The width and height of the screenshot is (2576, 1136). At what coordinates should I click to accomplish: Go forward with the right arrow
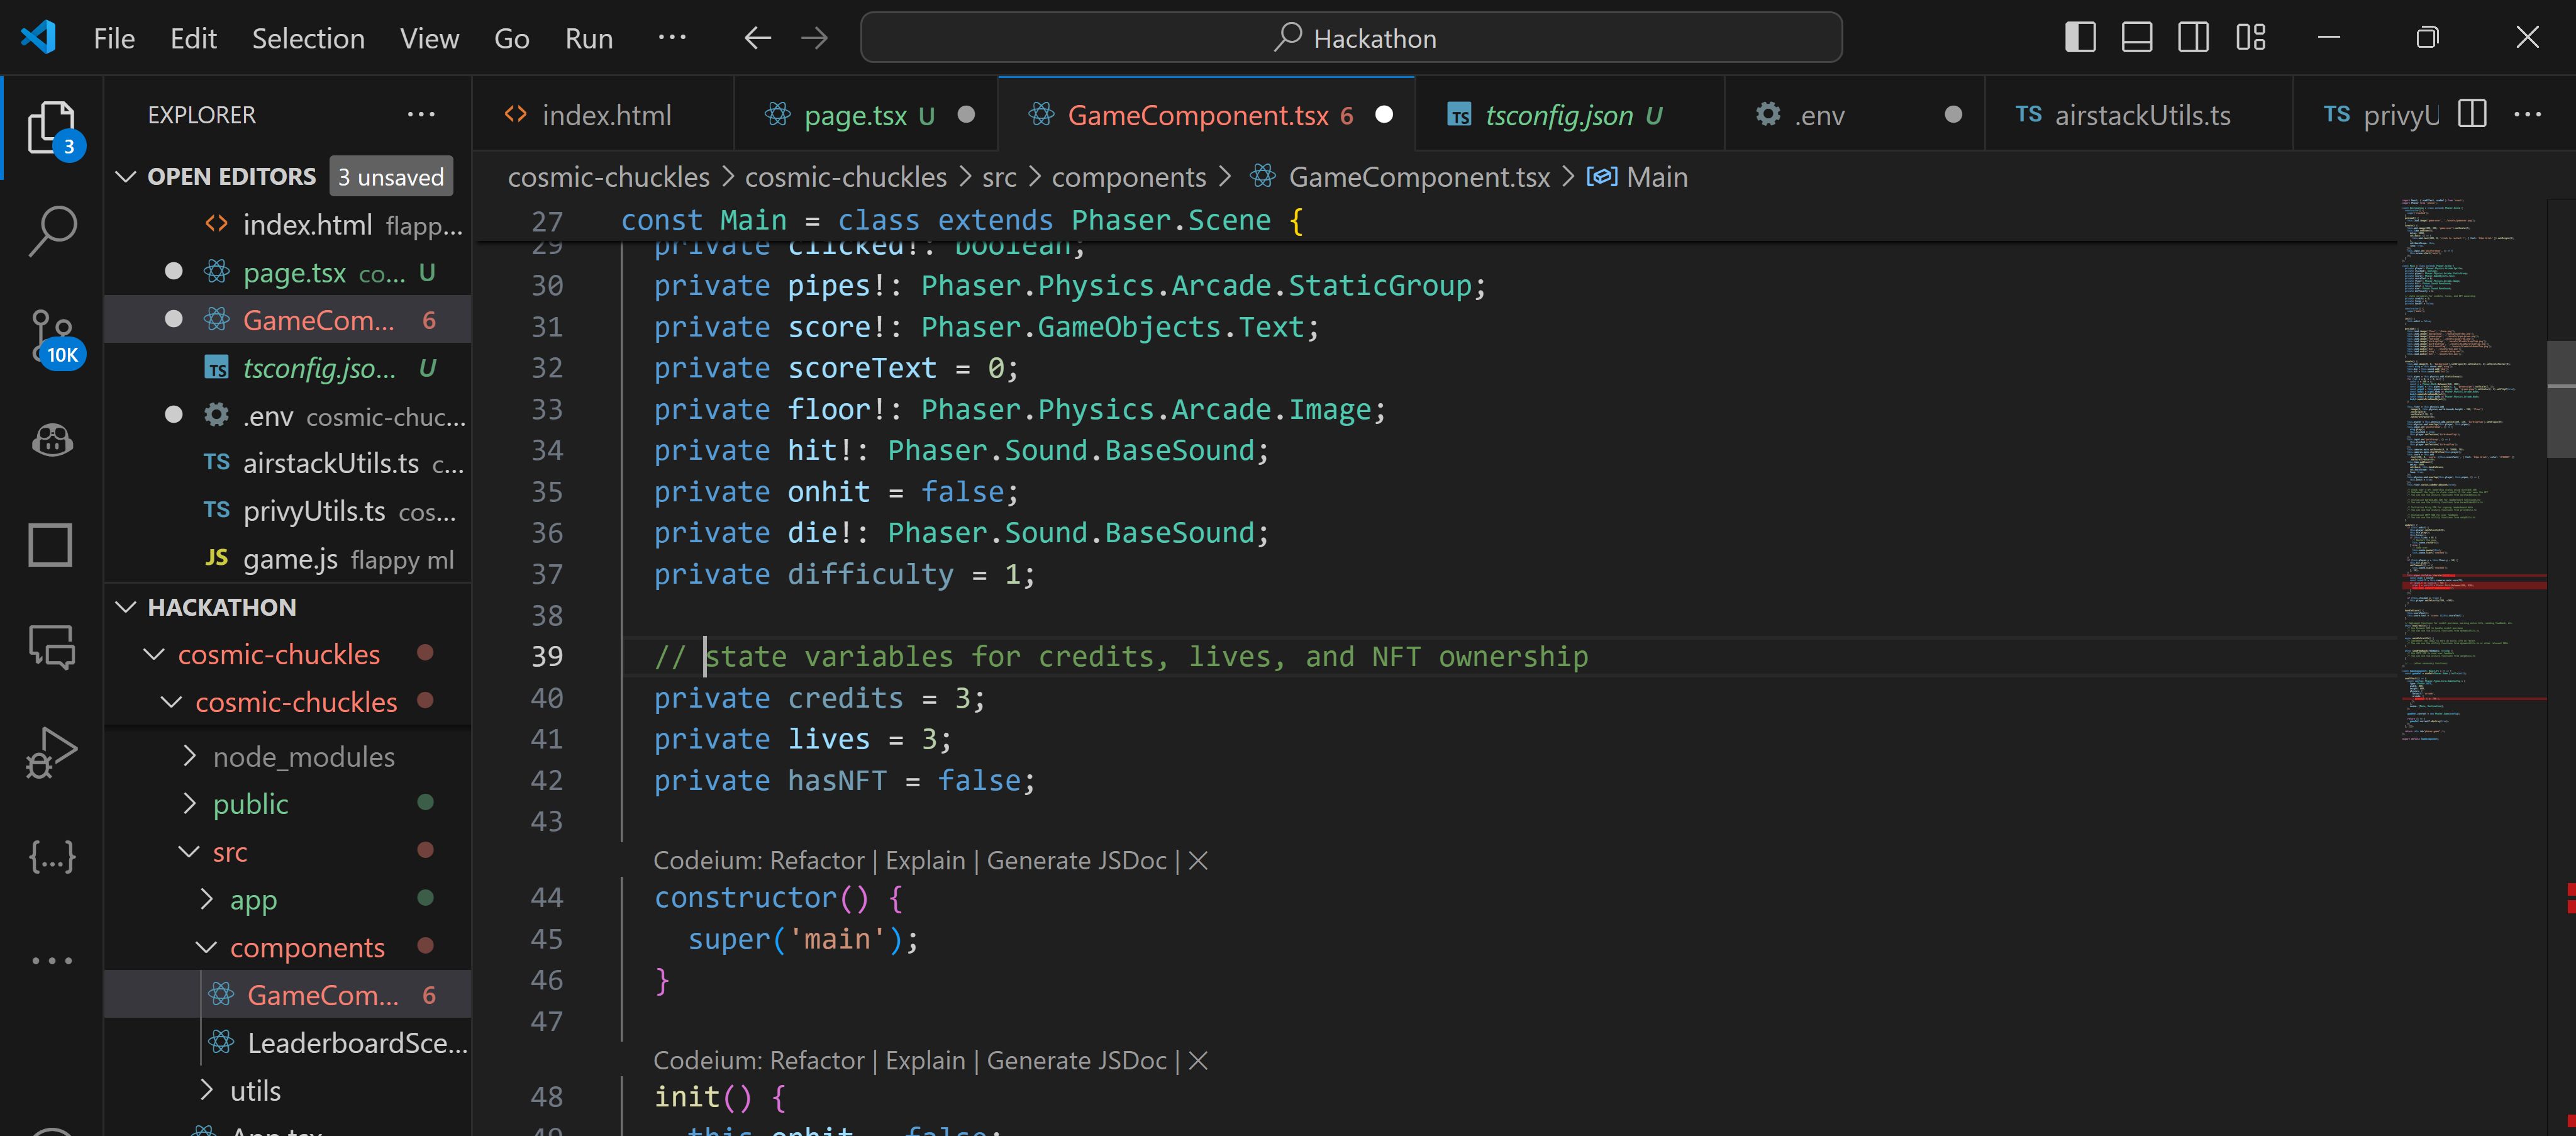click(815, 38)
